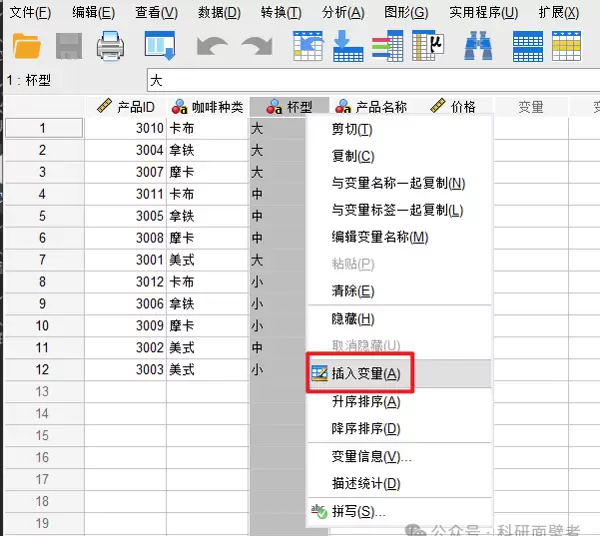Click the cell value input field showing 大

point(370,79)
